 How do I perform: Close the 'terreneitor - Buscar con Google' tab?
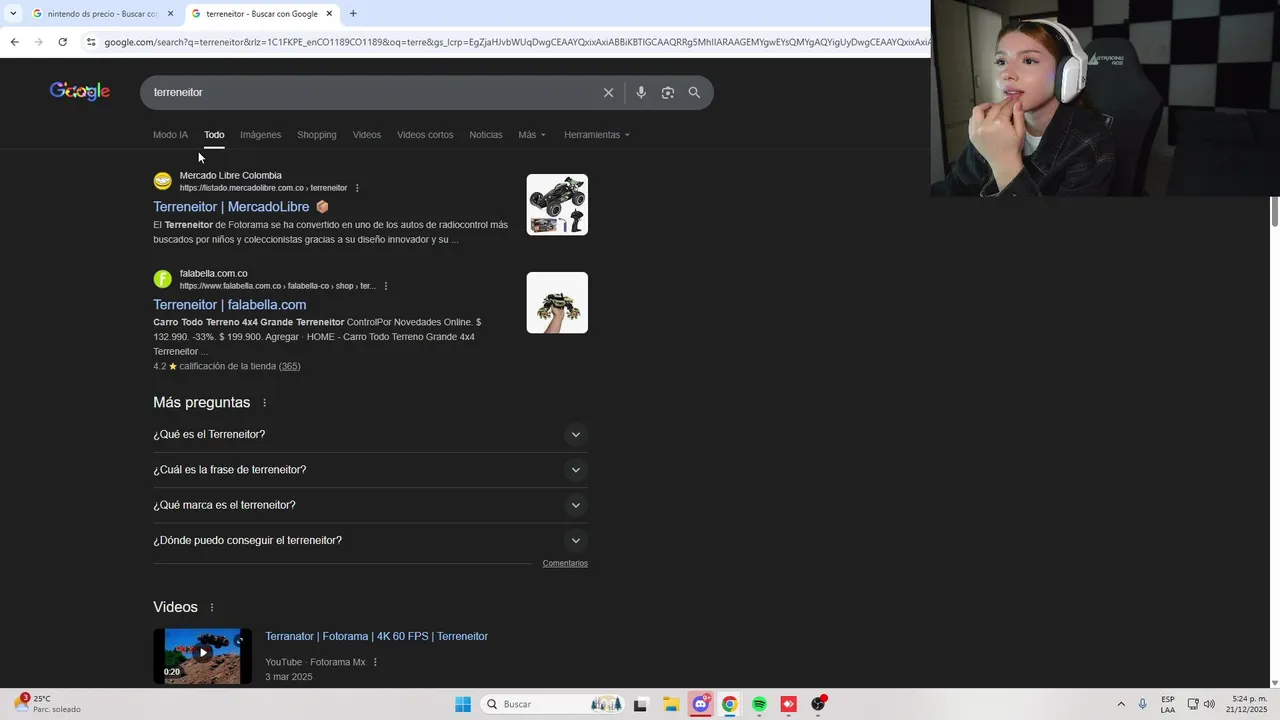(x=329, y=13)
